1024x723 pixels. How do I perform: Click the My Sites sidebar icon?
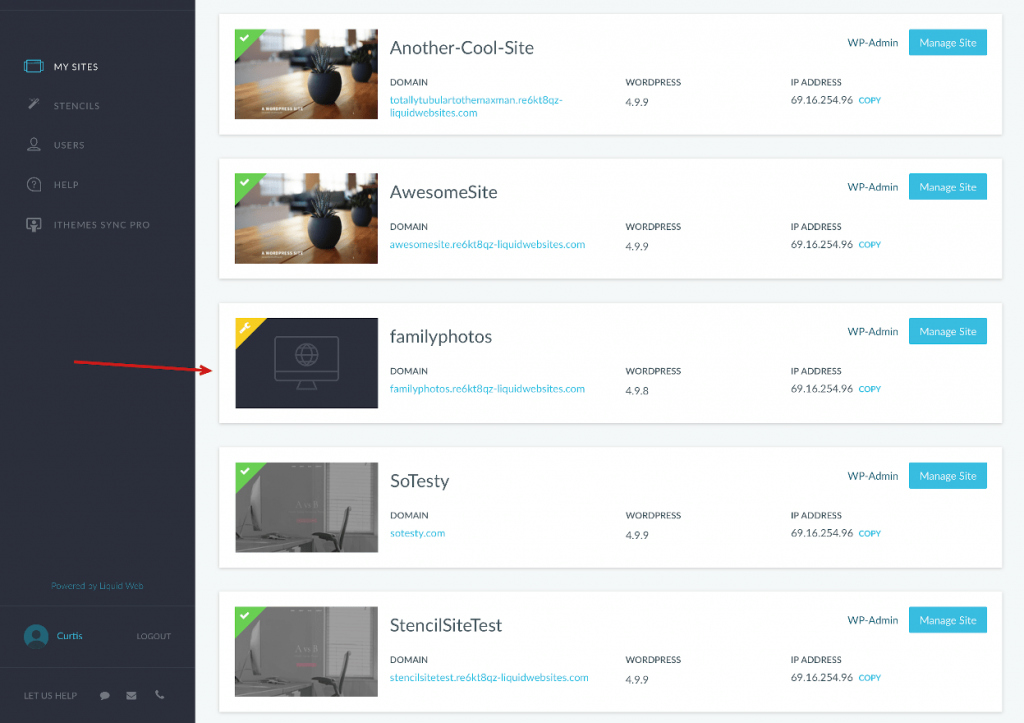tap(34, 67)
